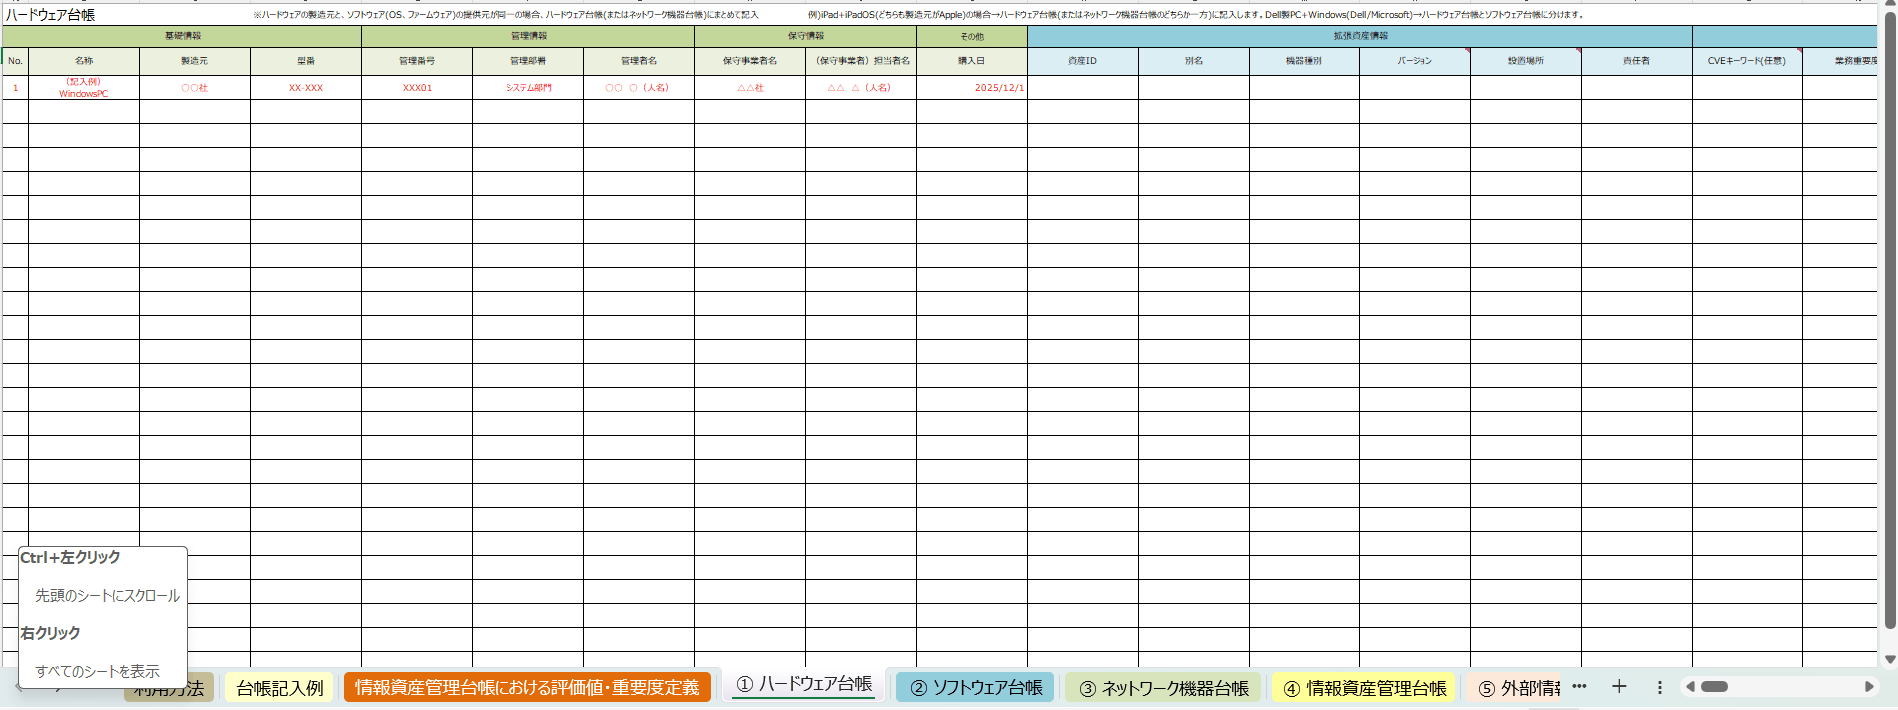Viewport: 1898px width, 710px height.
Task: Add a new sheet with the plus icon
Action: 1619,686
